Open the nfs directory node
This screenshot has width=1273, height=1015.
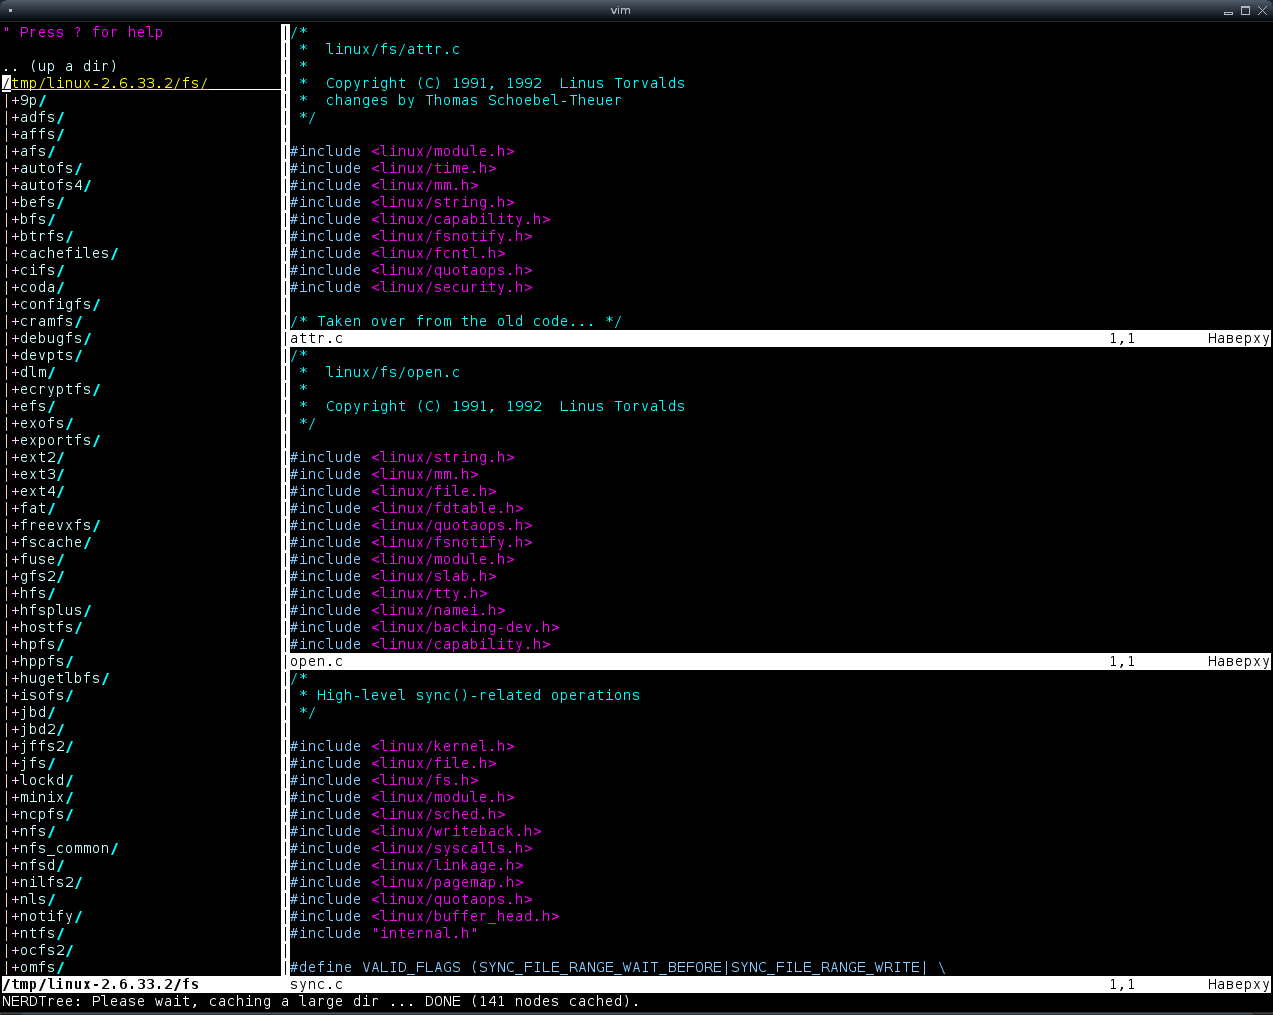pyautogui.click(x=32, y=831)
